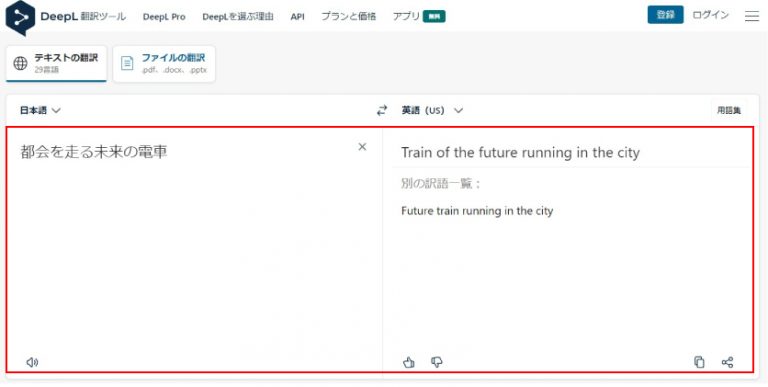Select alternative 'Future train running in the city'

coord(477,211)
